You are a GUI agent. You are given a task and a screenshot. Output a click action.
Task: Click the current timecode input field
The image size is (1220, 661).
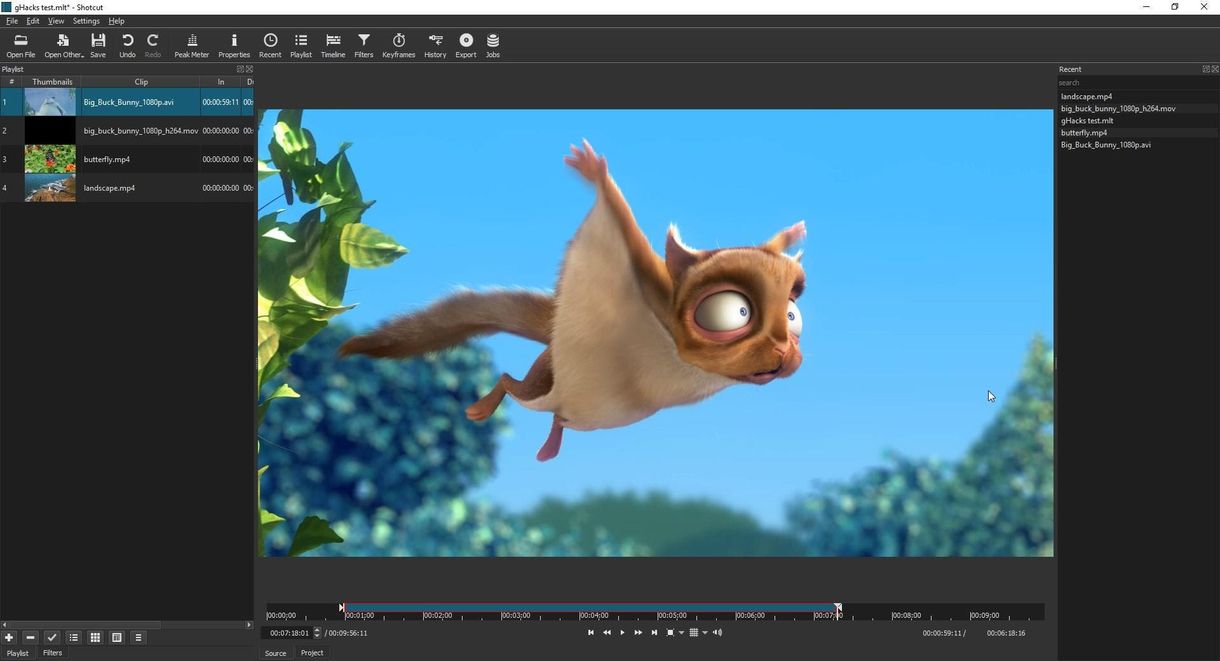click(290, 633)
